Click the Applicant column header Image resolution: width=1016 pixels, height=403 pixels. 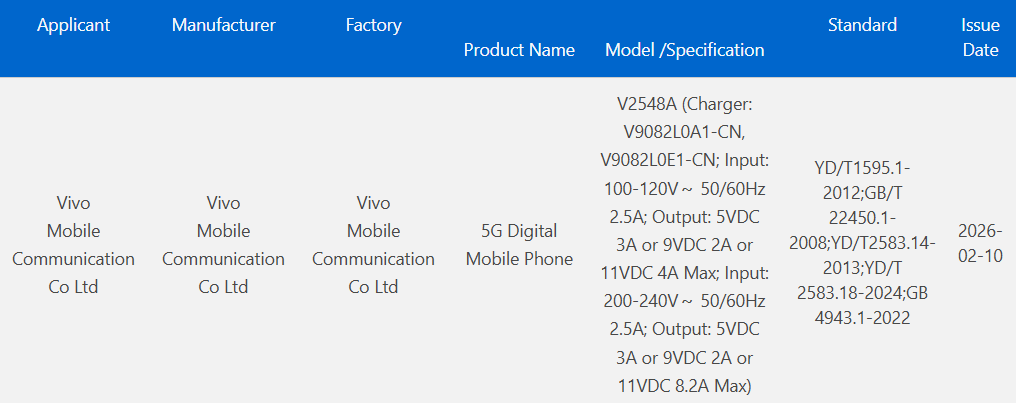pyautogui.click(x=73, y=25)
